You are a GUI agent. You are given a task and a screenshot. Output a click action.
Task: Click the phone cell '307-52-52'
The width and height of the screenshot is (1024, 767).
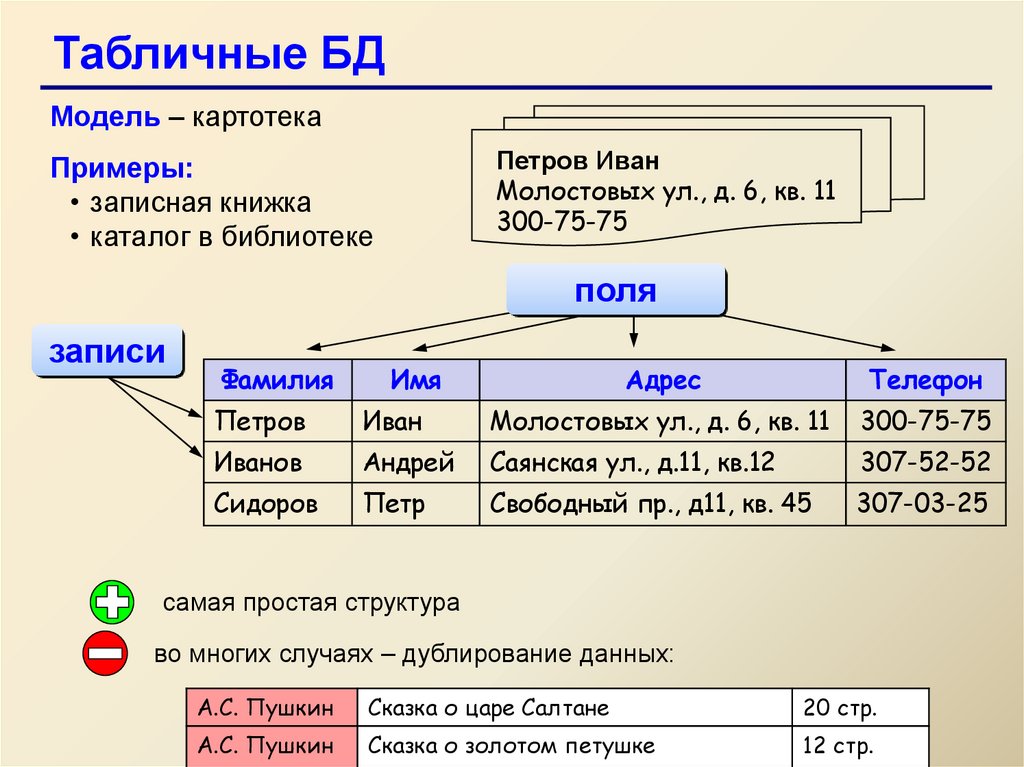click(925, 462)
